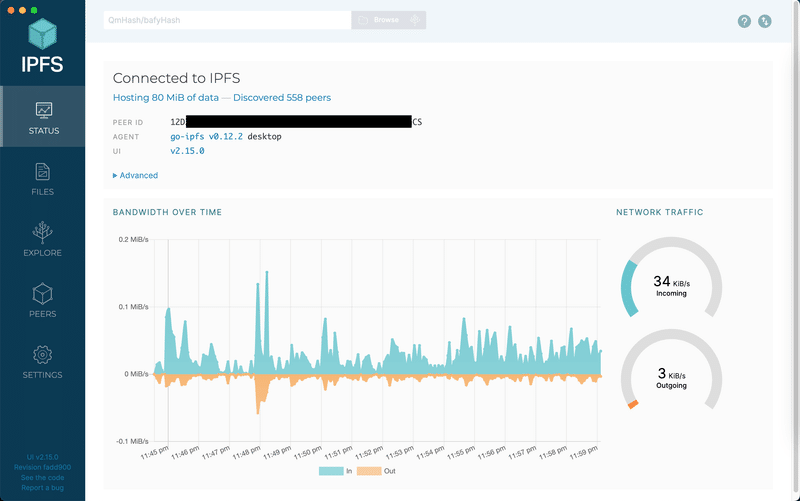
Task: Click Revision fadd900 link
Action: coord(42,467)
